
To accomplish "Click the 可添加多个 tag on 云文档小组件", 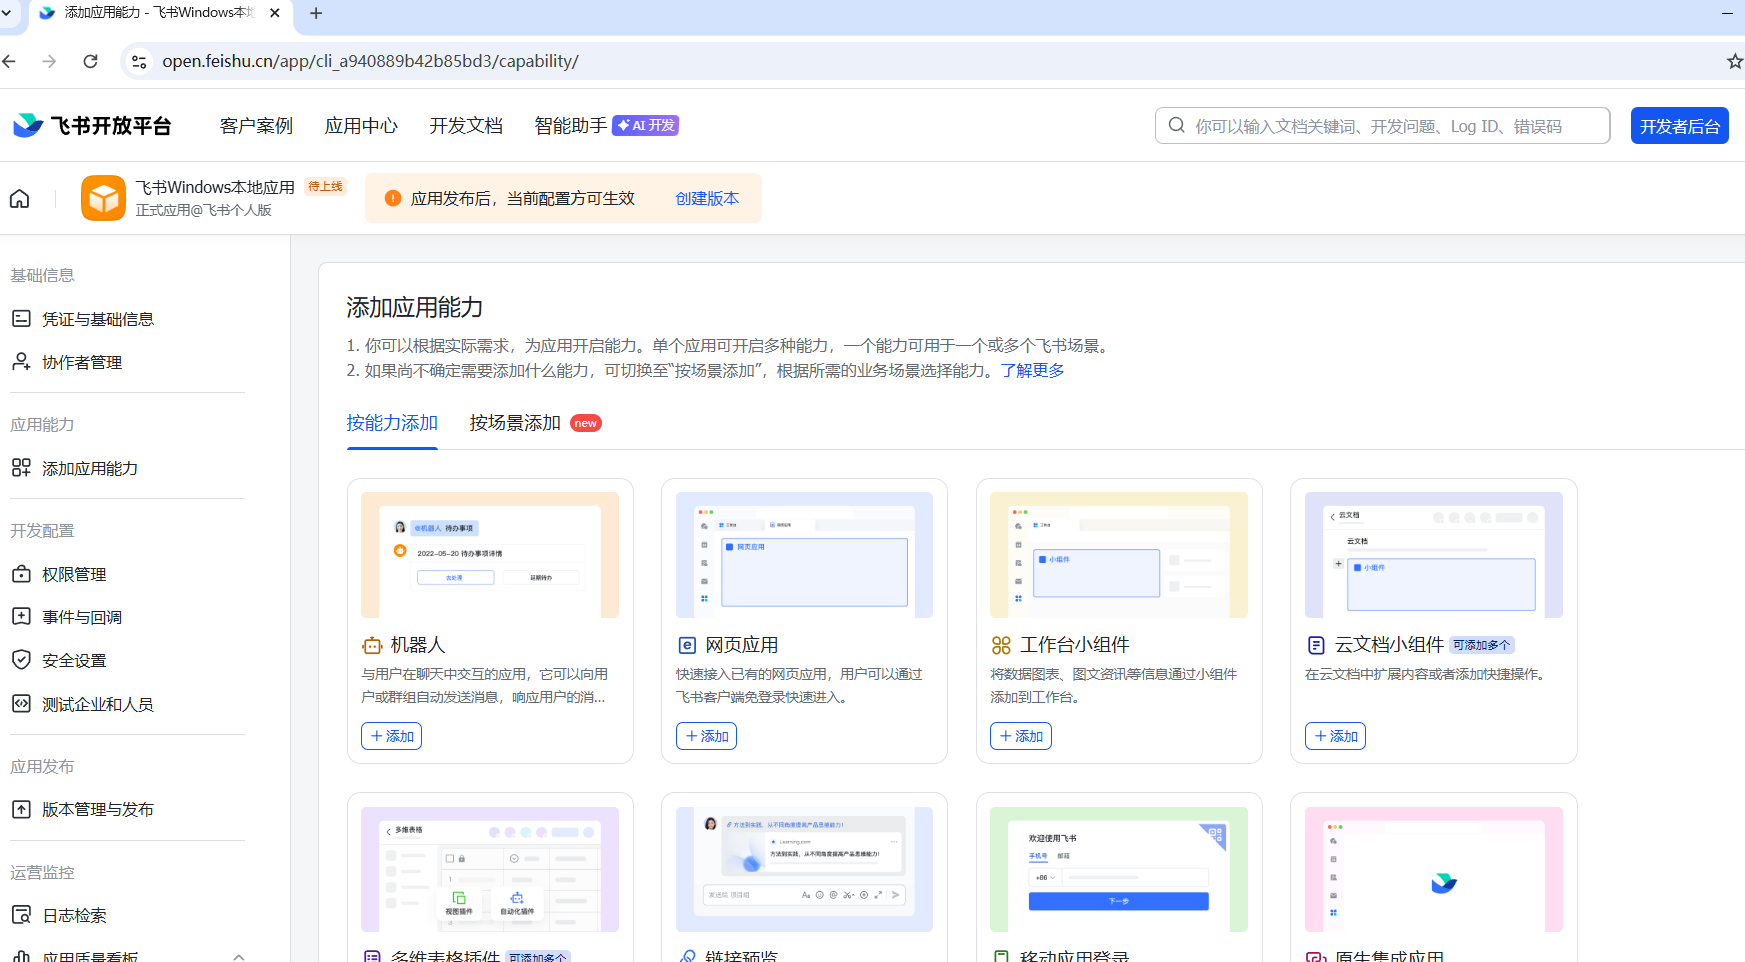I will (x=1482, y=645).
